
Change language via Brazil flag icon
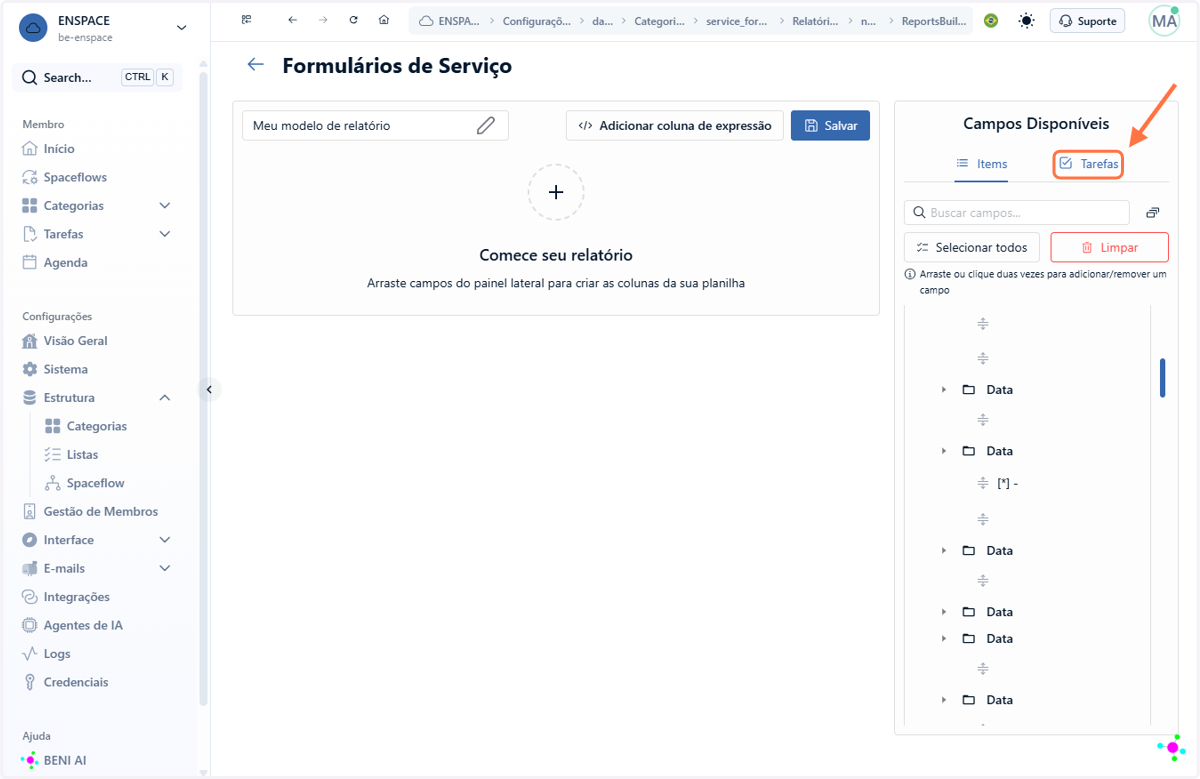pos(991,20)
